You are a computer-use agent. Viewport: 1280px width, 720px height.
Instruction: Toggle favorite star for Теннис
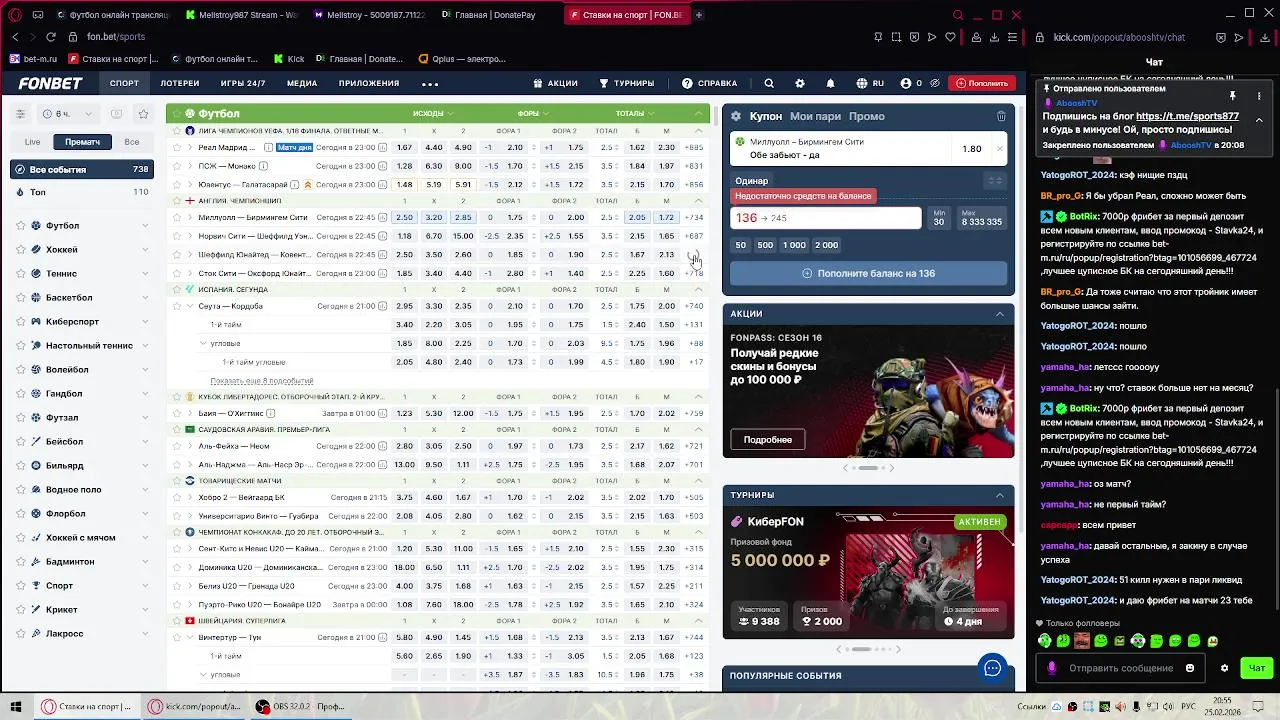20,274
